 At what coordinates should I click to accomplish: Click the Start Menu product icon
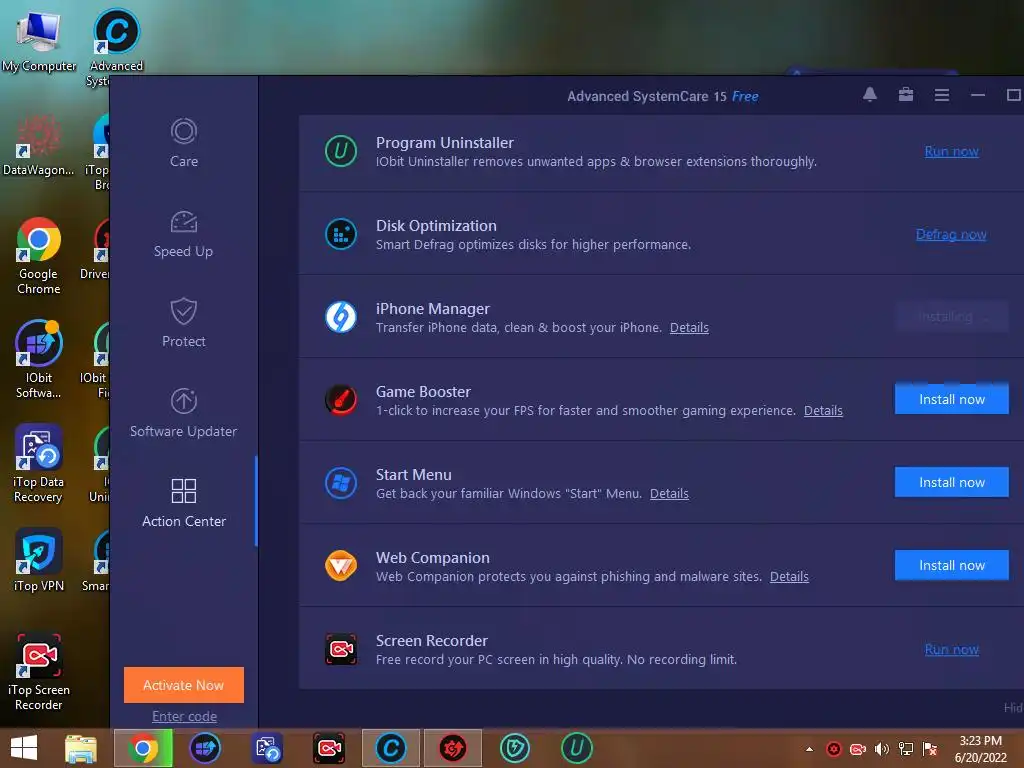coord(341,483)
